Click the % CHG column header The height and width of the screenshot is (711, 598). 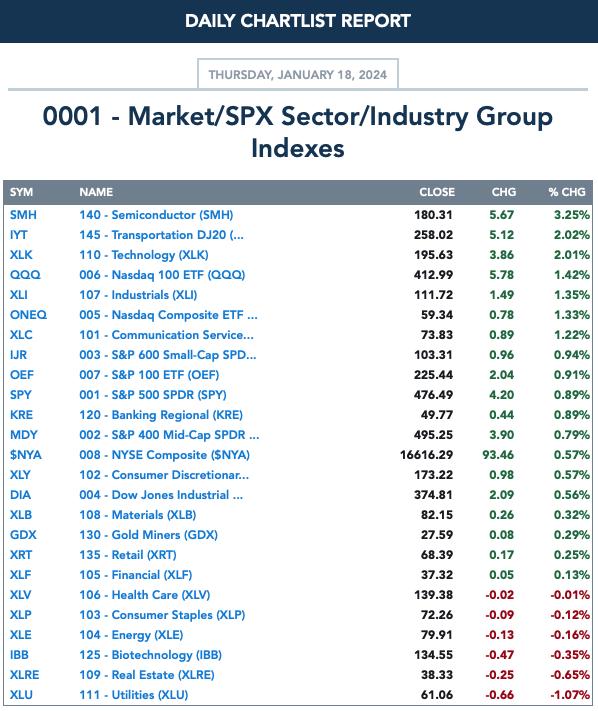[567, 192]
